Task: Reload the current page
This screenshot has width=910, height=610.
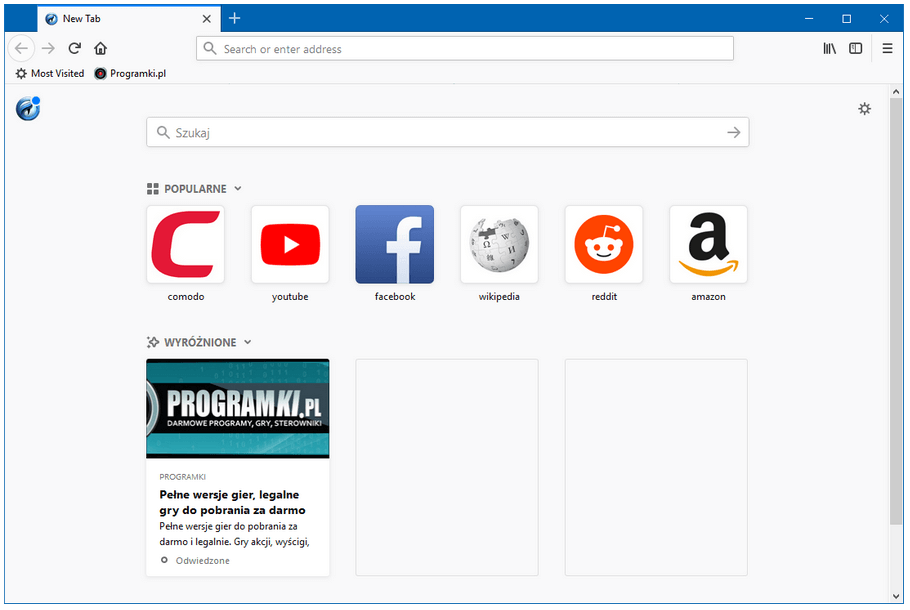Action: 74,48
